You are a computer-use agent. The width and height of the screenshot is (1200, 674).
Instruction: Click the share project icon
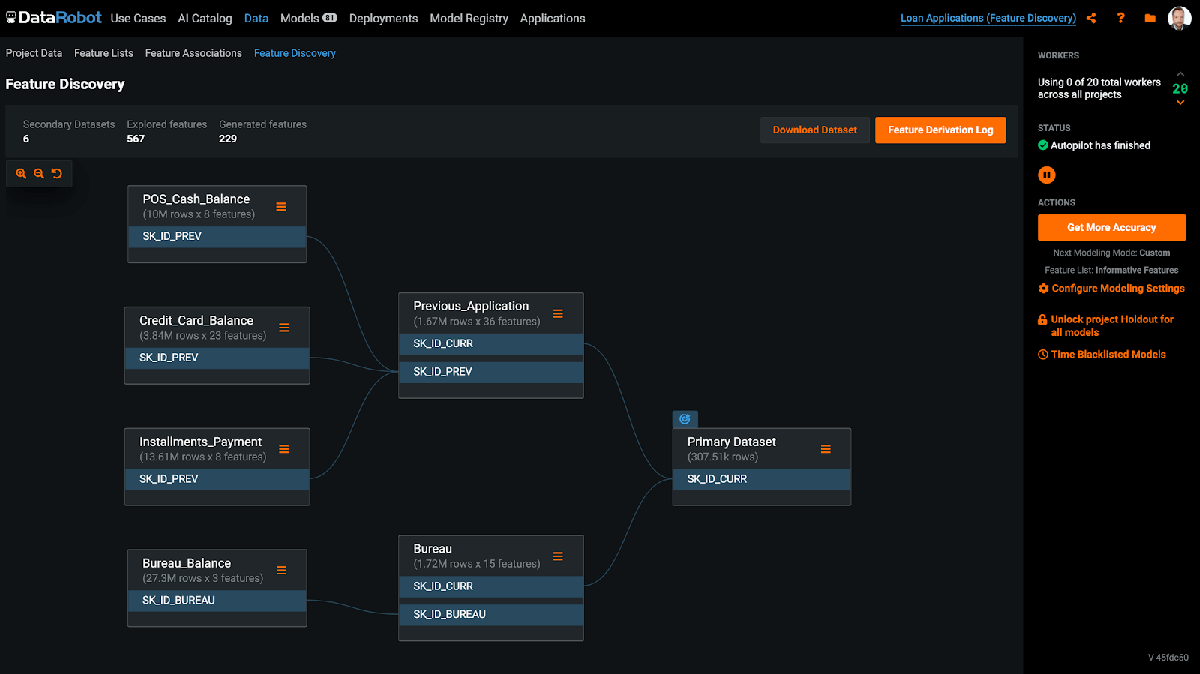click(x=1092, y=18)
